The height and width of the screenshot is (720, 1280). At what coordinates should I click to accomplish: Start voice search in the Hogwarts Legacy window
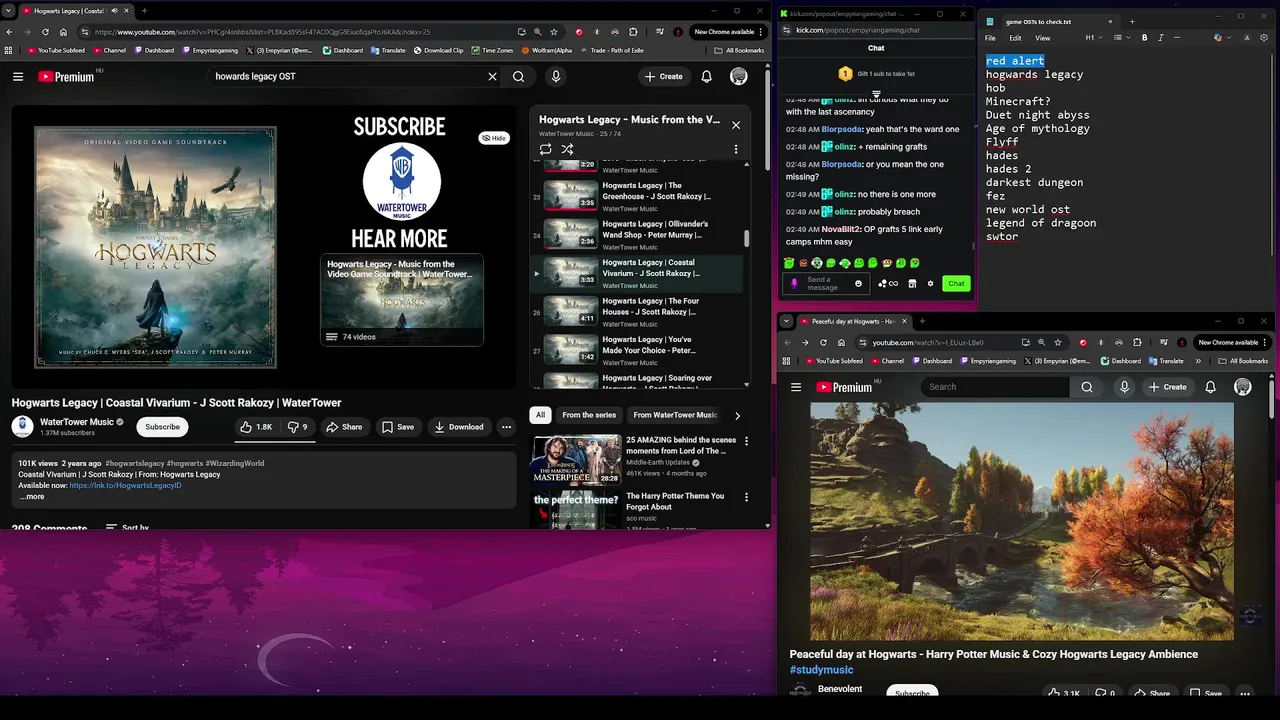pos(556,76)
